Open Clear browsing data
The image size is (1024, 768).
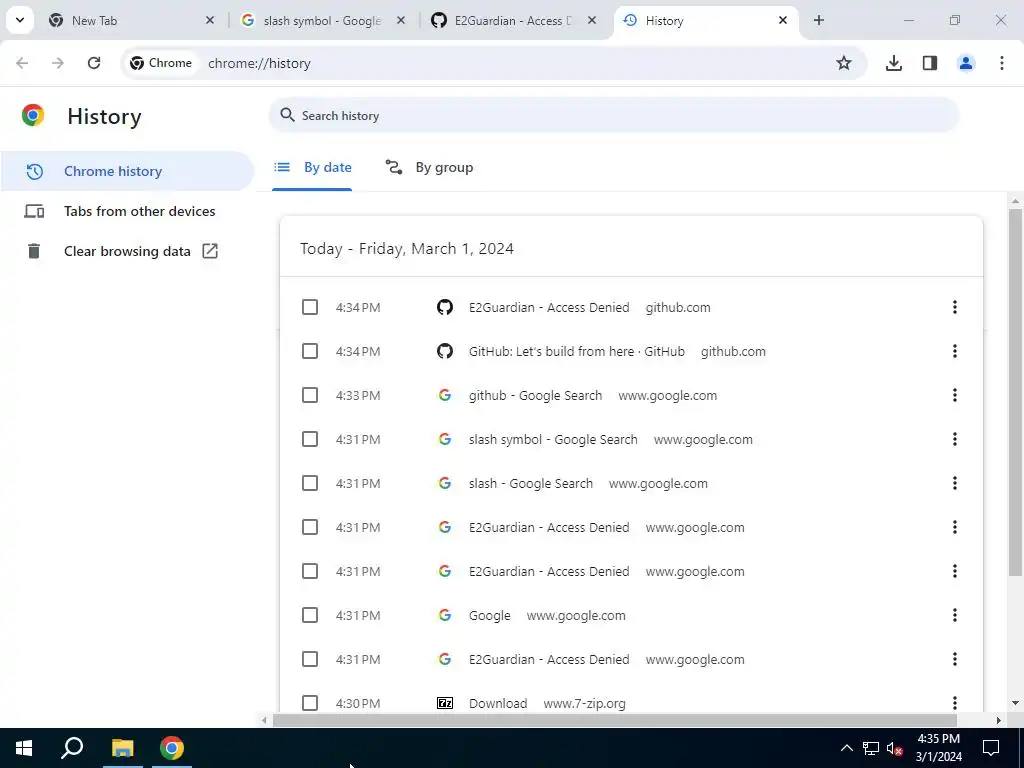pos(127,251)
